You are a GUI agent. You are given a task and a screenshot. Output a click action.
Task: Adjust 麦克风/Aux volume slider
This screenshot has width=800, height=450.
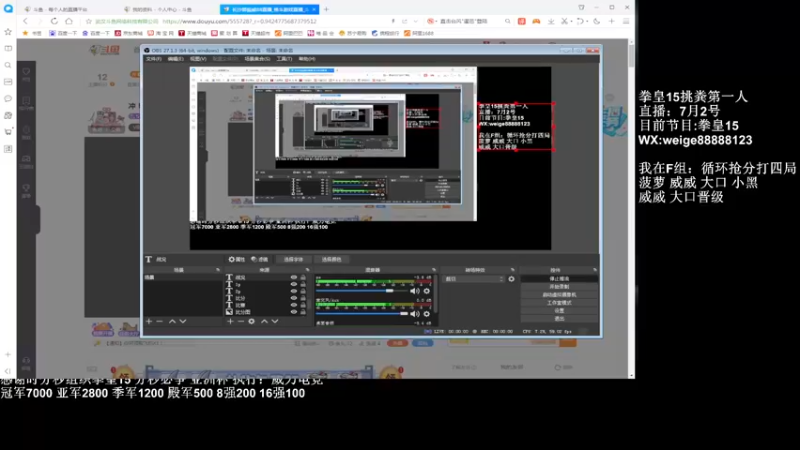[x=362, y=314]
